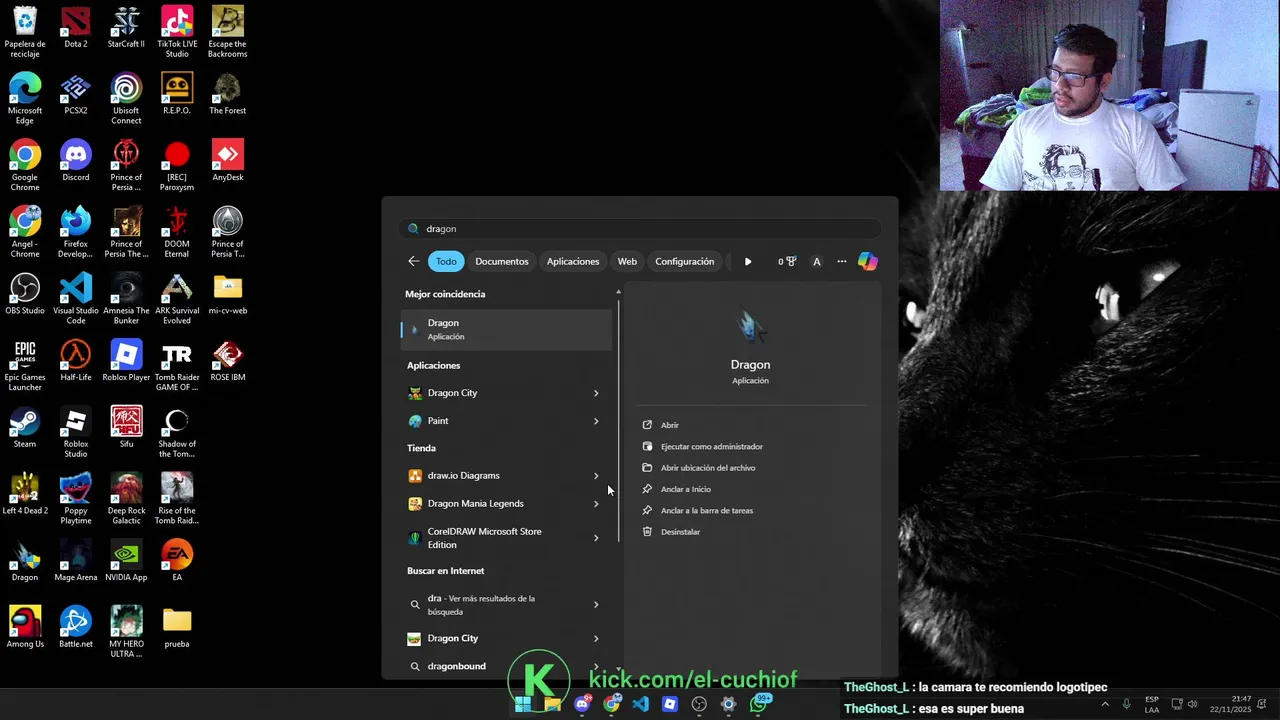Select the Visual Studio Code desktop icon
1280x720 pixels.
pyautogui.click(x=75, y=299)
